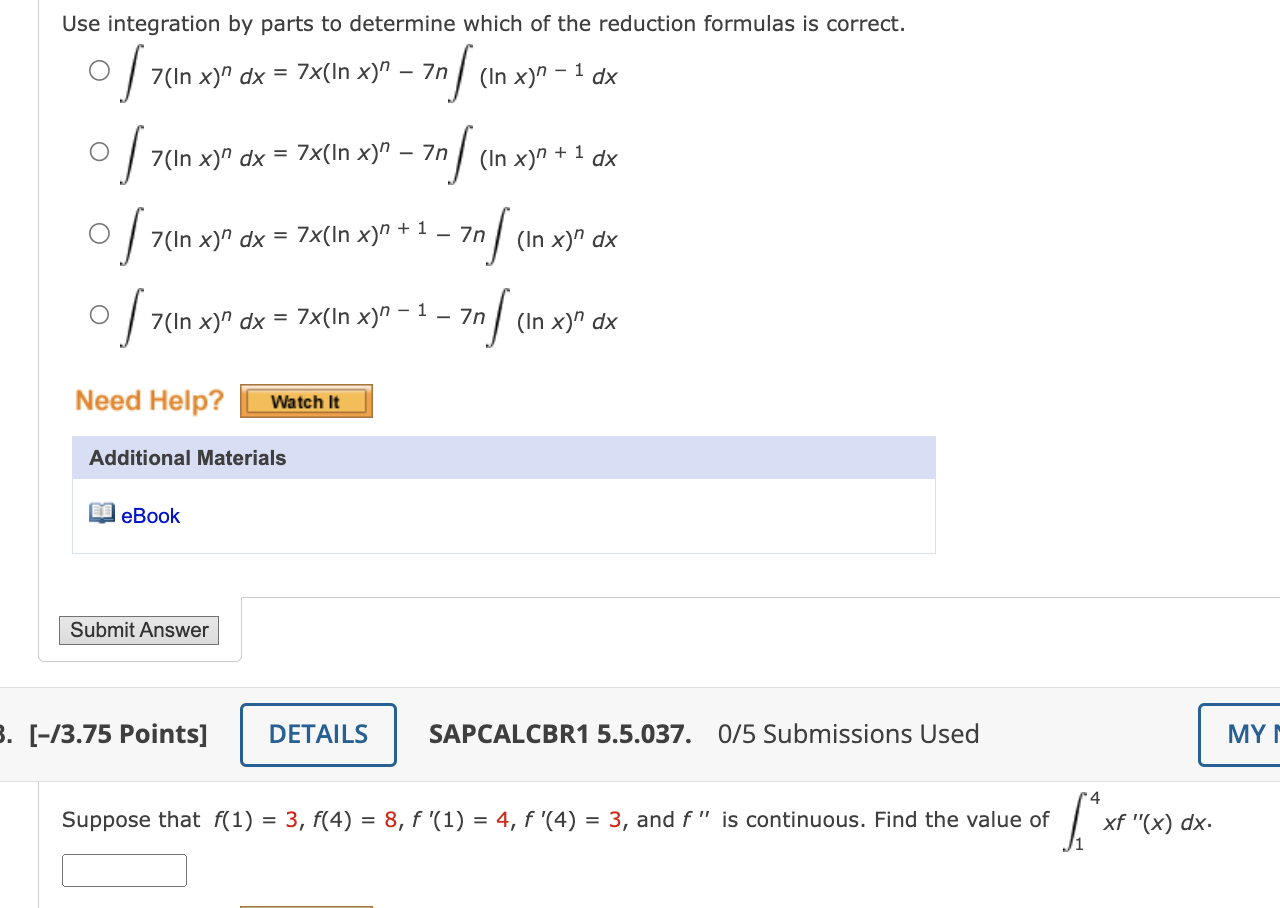Click the Need Help? heading
The width and height of the screenshot is (1280, 908).
tap(149, 400)
